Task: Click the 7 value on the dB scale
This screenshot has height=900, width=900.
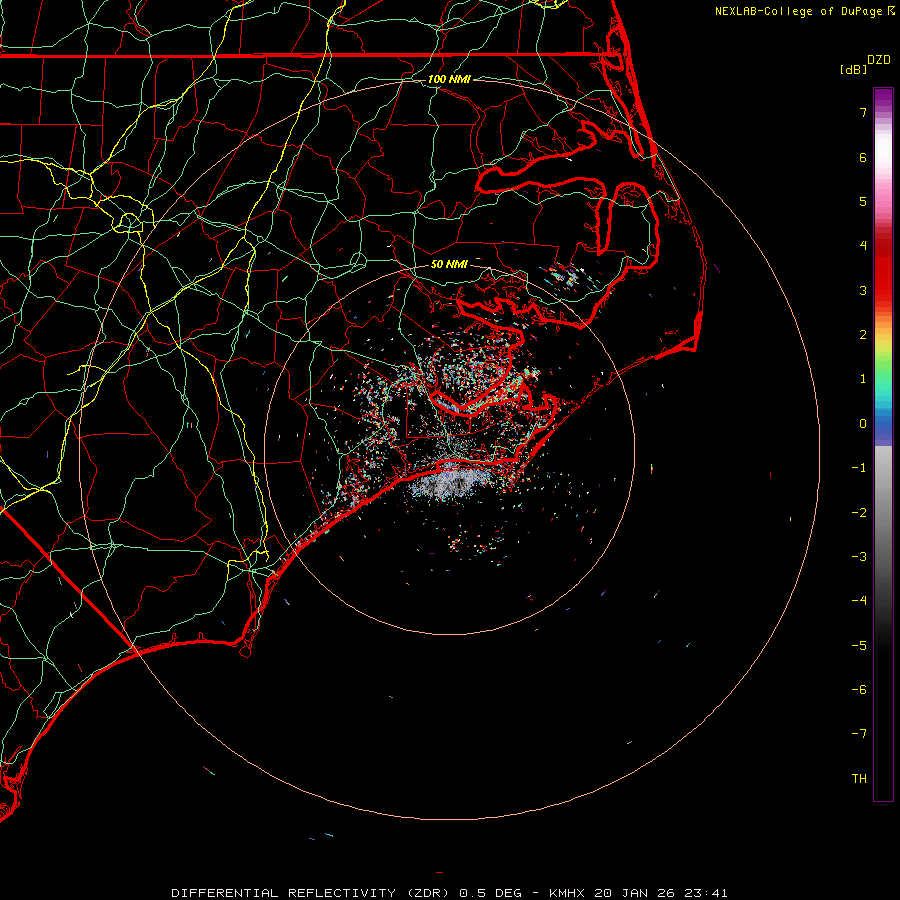Action: pyautogui.click(x=861, y=113)
